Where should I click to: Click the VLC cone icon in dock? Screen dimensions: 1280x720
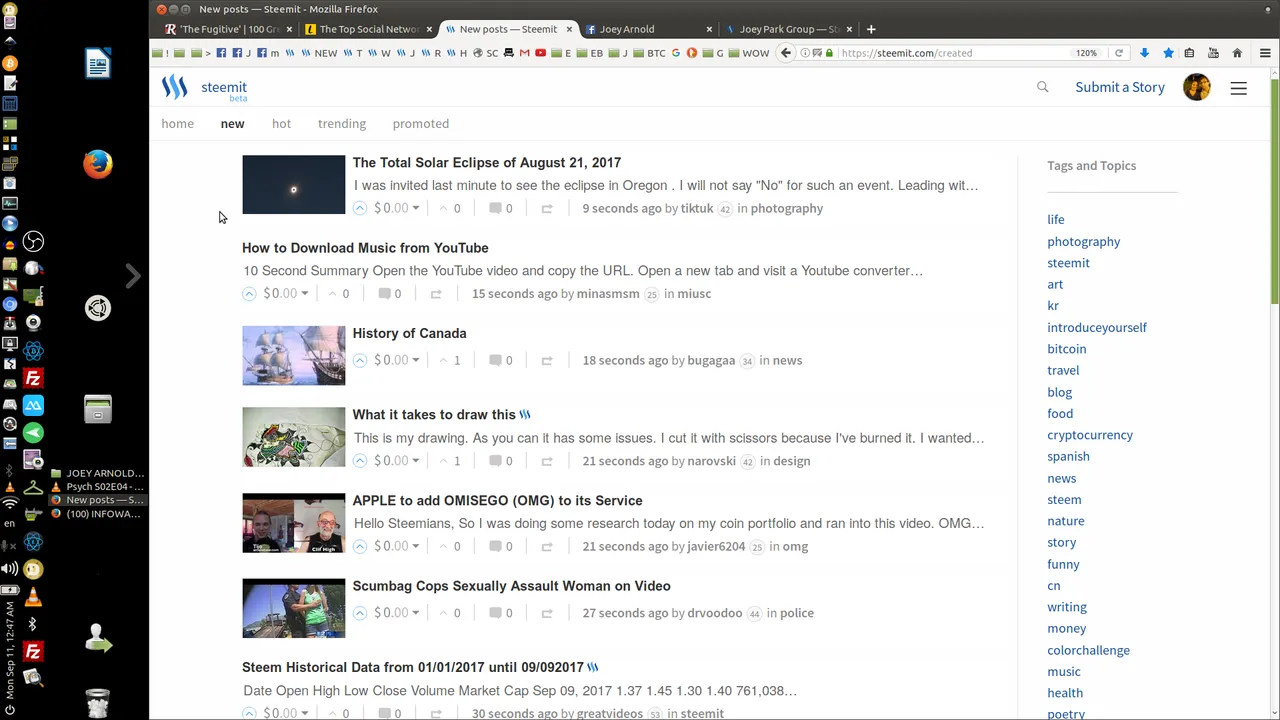(x=33, y=597)
